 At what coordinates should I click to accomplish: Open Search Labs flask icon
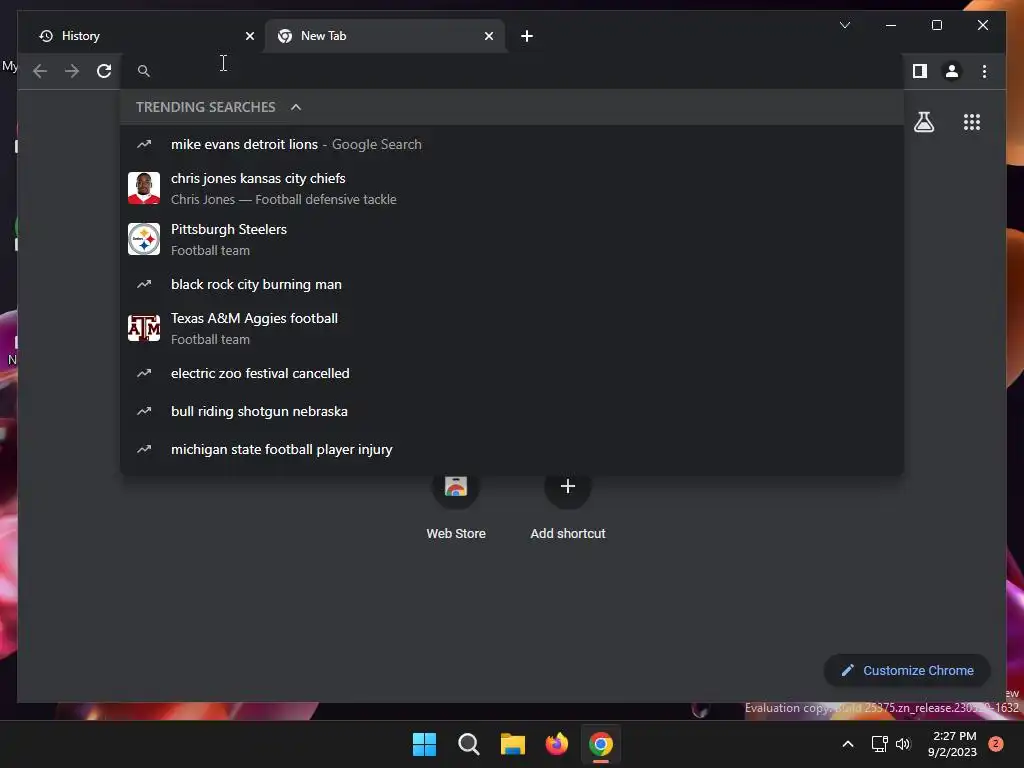(x=923, y=122)
